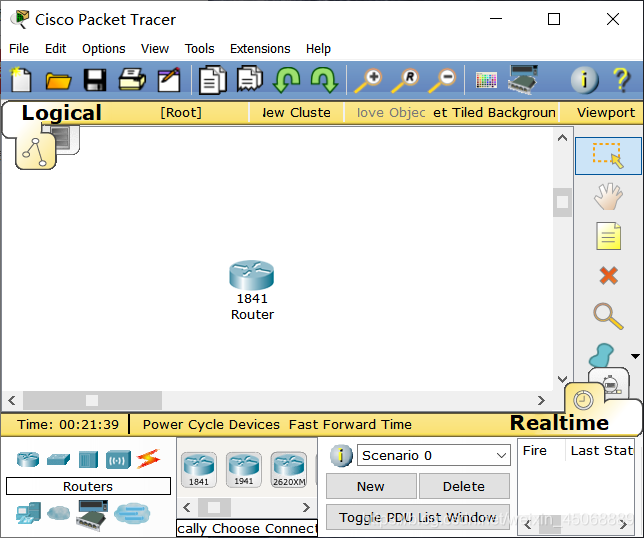Click the New scenario button

click(371, 486)
